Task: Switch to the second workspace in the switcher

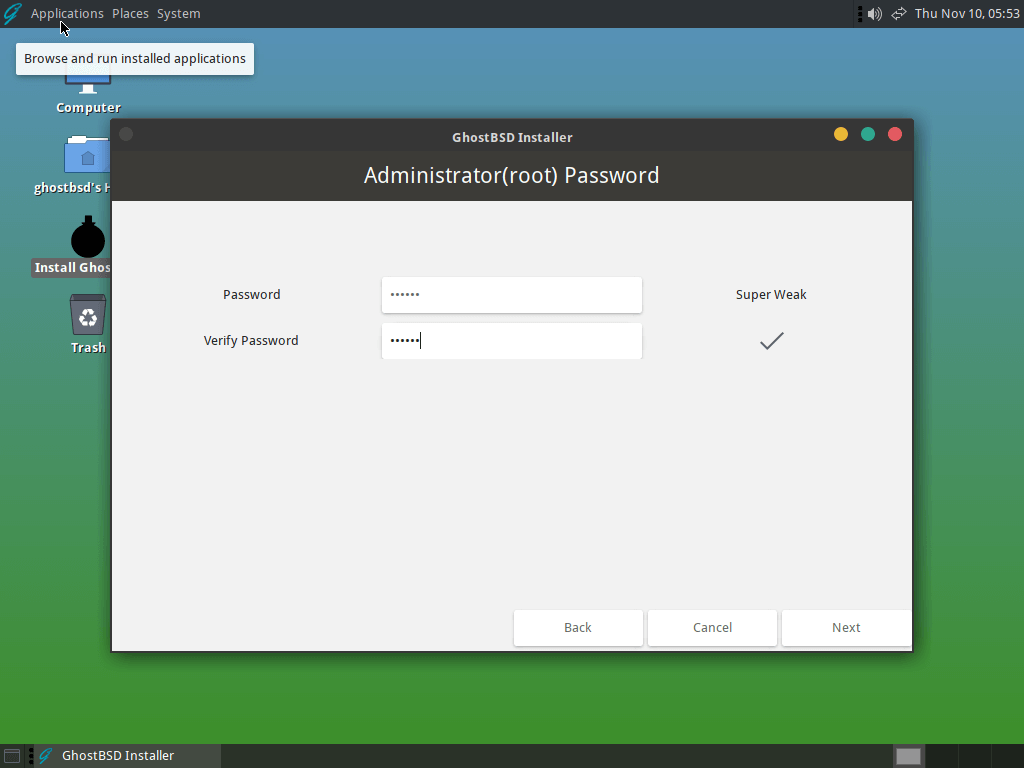Action: 941,756
